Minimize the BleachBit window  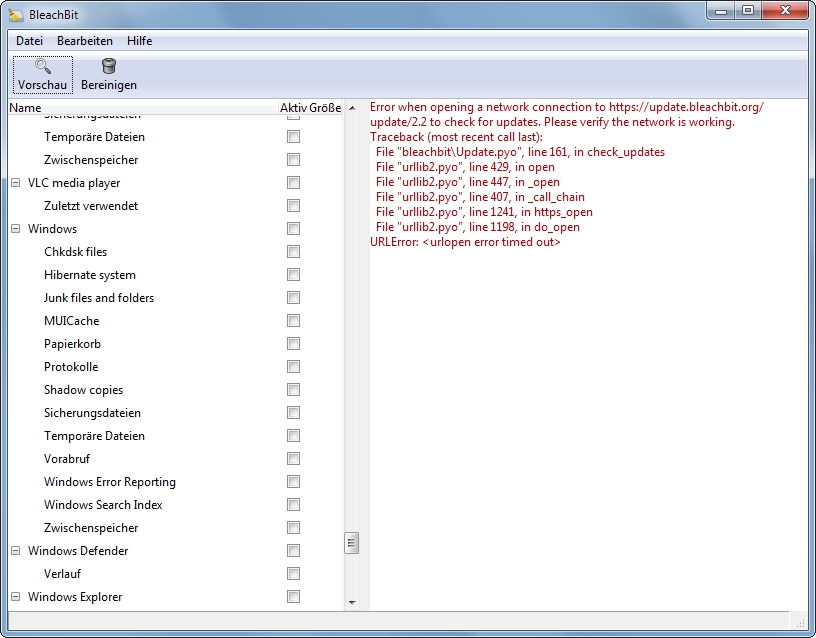pos(721,11)
